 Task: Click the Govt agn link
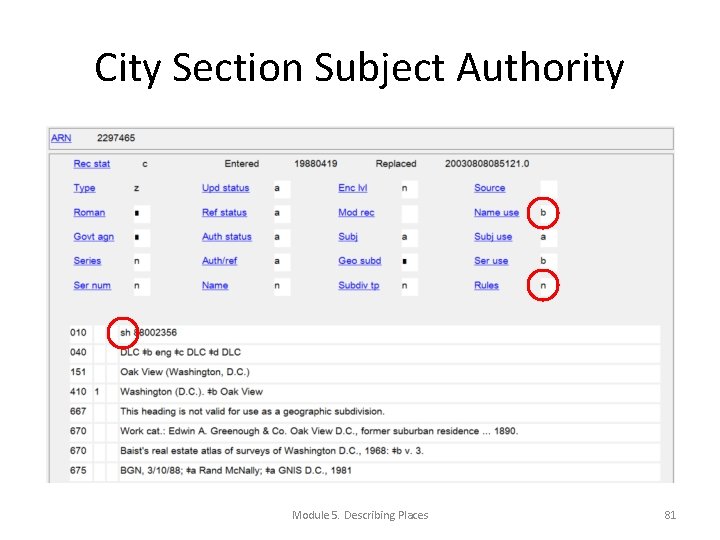(94, 237)
